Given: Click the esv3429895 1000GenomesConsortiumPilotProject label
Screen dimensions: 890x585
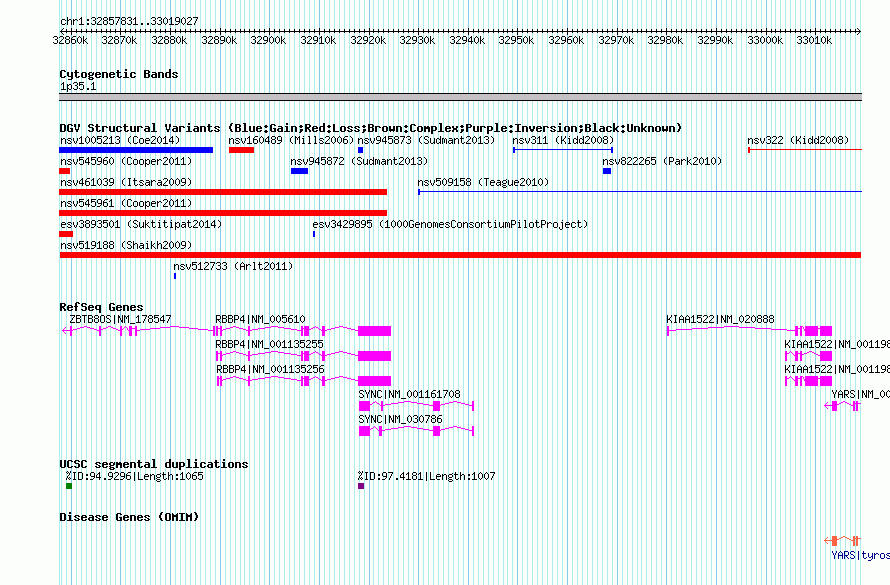Looking at the screenshot, I should (450, 224).
